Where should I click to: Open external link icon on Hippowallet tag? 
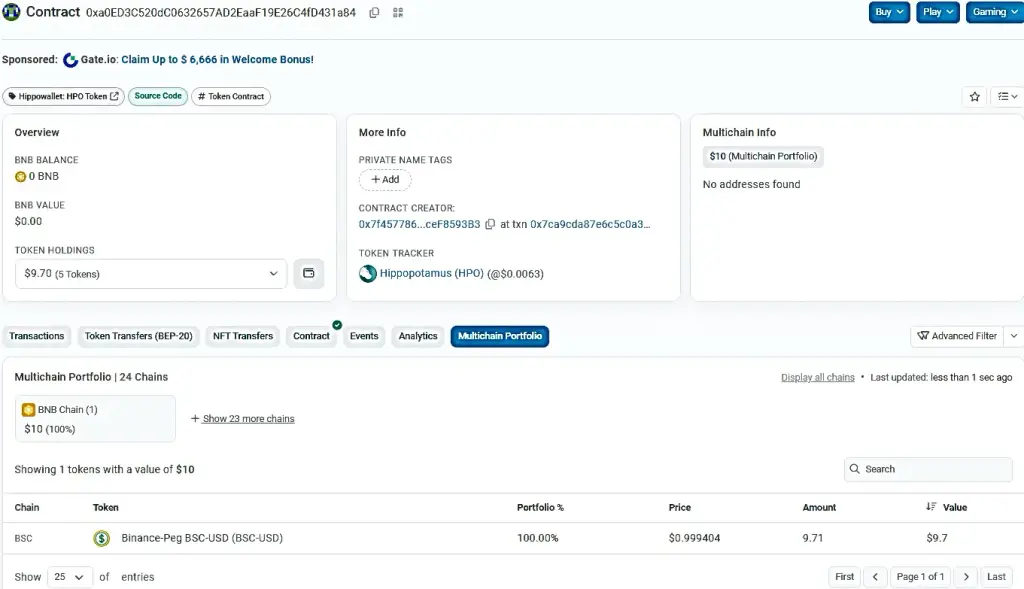click(x=114, y=96)
